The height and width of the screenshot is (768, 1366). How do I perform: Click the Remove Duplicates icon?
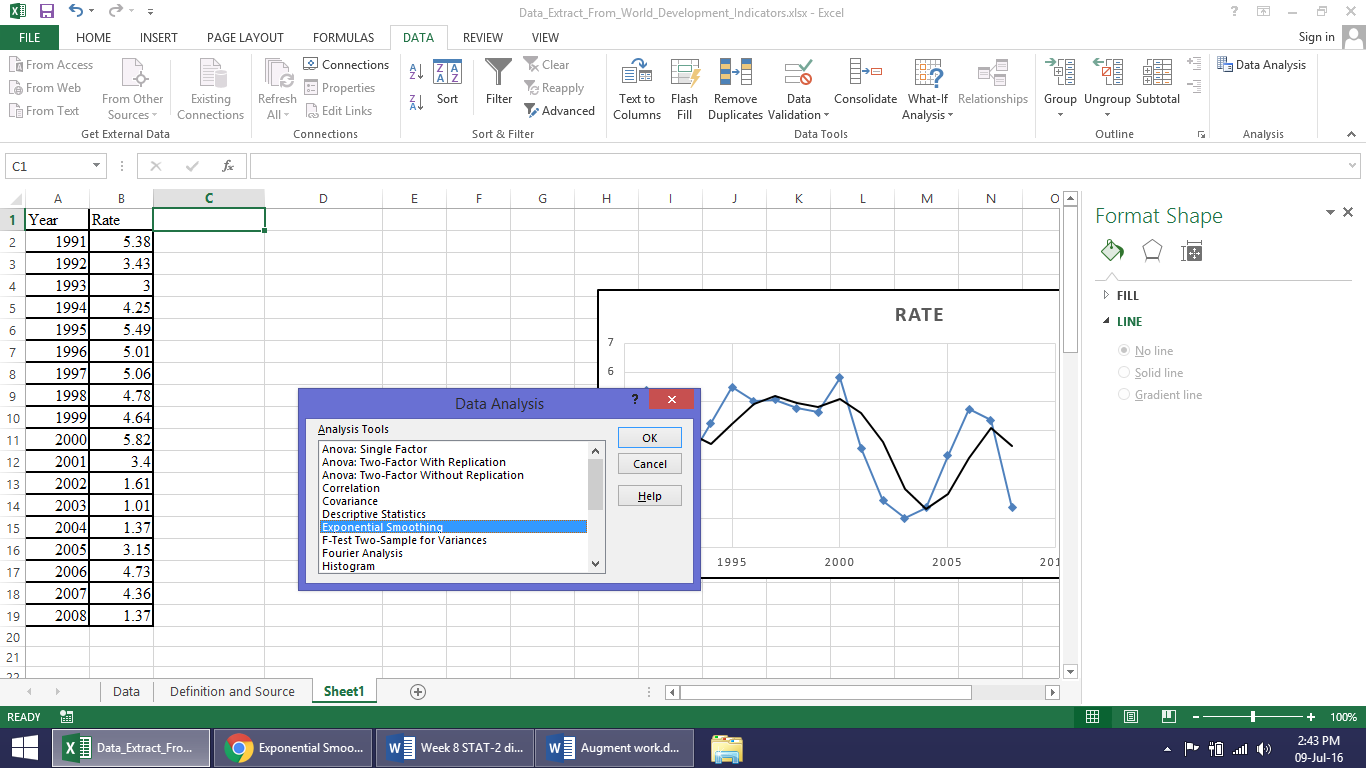click(x=735, y=75)
